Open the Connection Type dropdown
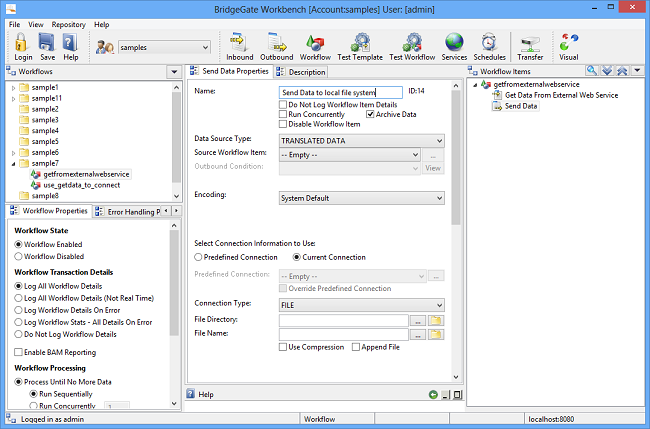Viewport: 650px width, 429px height. pos(361,304)
